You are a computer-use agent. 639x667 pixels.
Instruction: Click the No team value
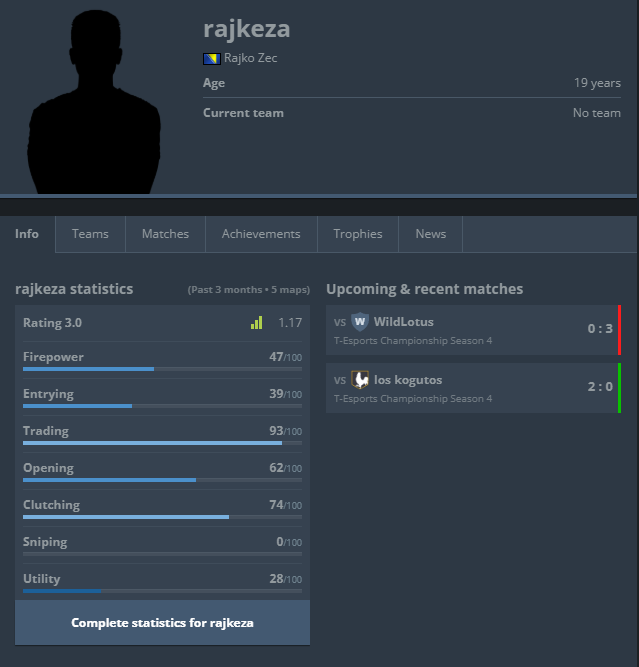597,113
